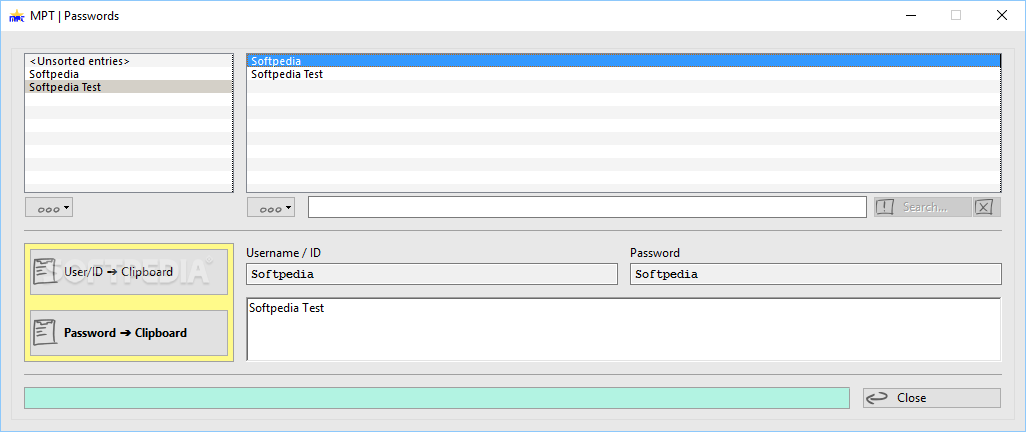1026x432 pixels.
Task: Click the Username / ID field
Action: (432, 274)
